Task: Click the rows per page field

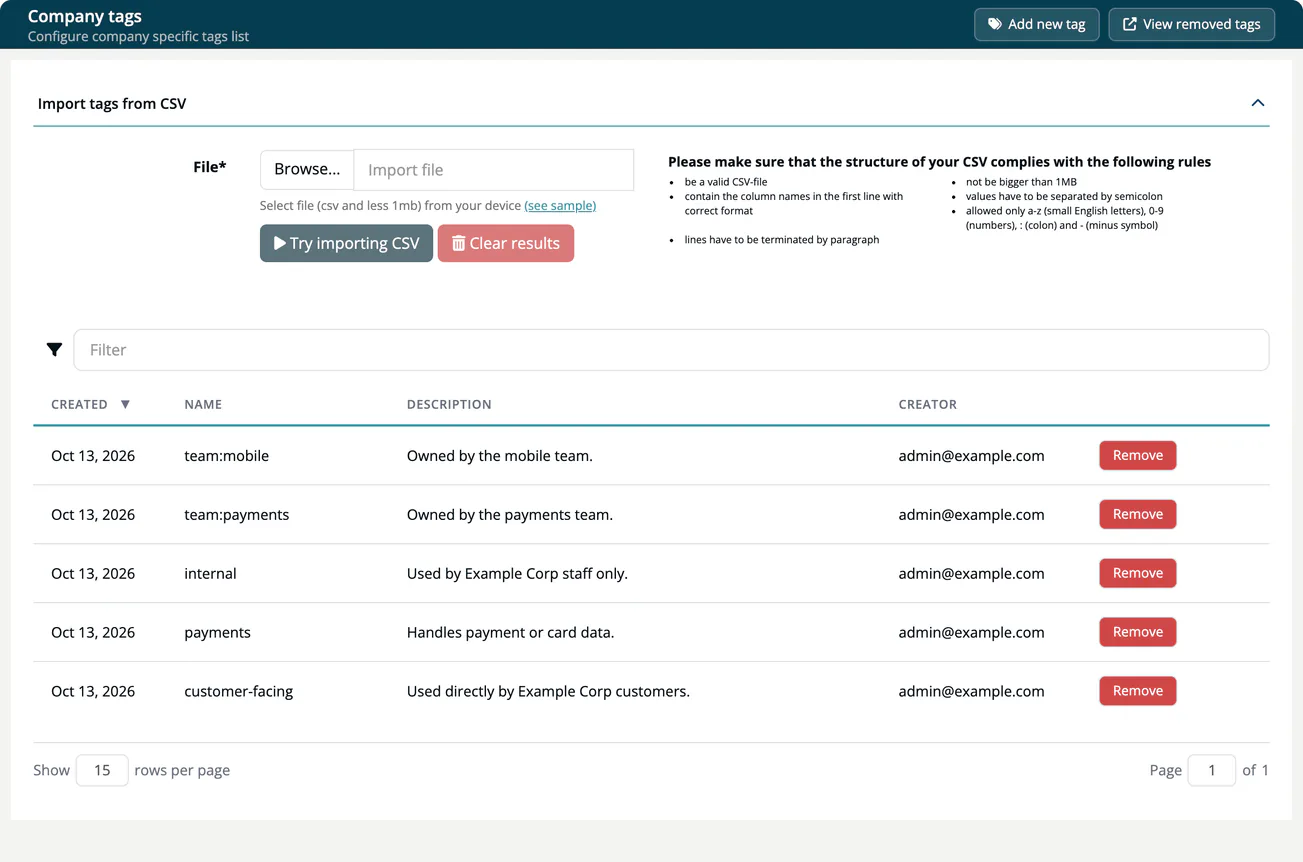Action: click(102, 770)
